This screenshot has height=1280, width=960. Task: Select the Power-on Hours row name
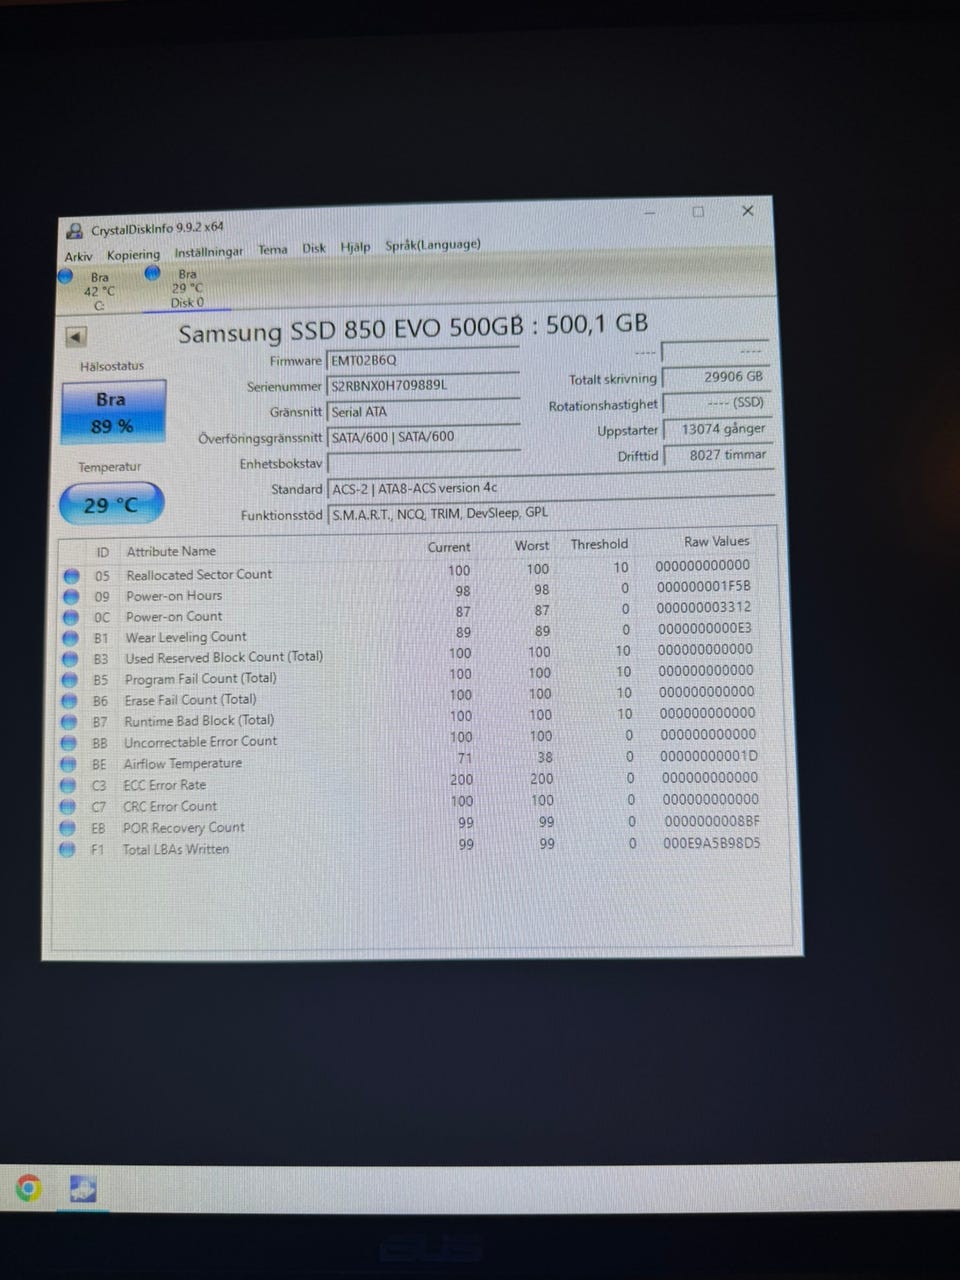click(x=174, y=596)
